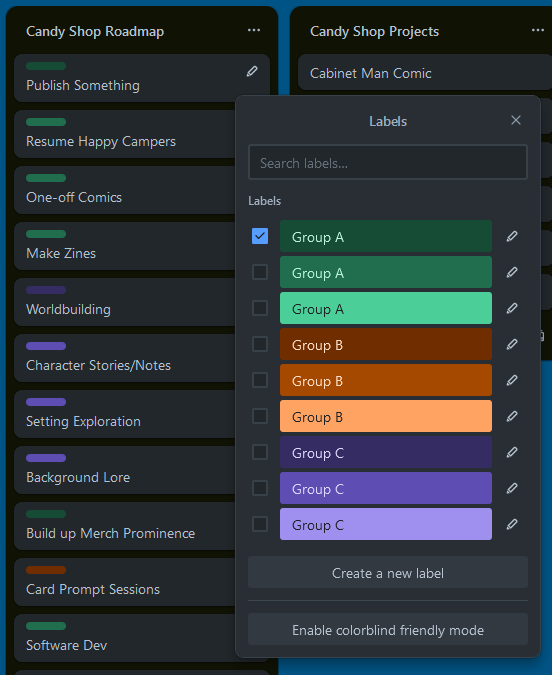
Task: Click the Search labels field
Action: coord(388,162)
